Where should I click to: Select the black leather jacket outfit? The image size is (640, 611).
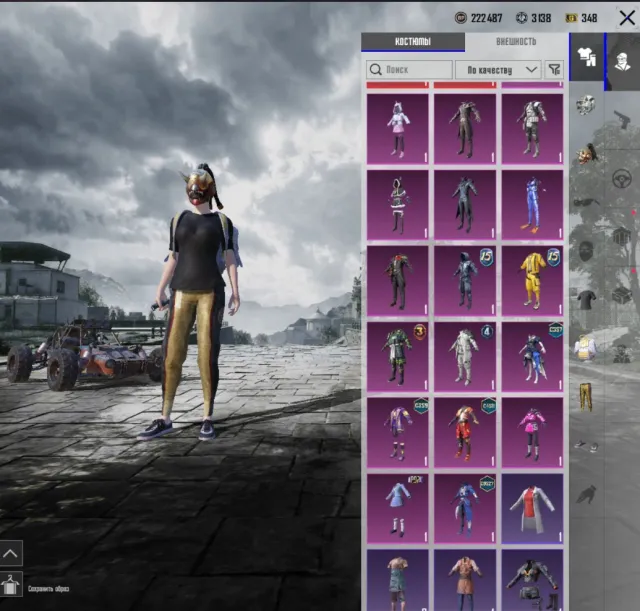click(532, 580)
